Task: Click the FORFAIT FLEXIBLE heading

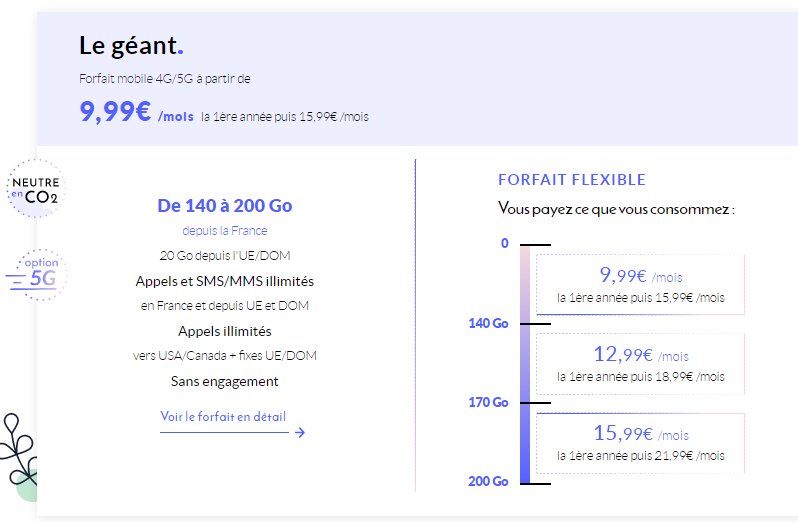Action: 572,180
